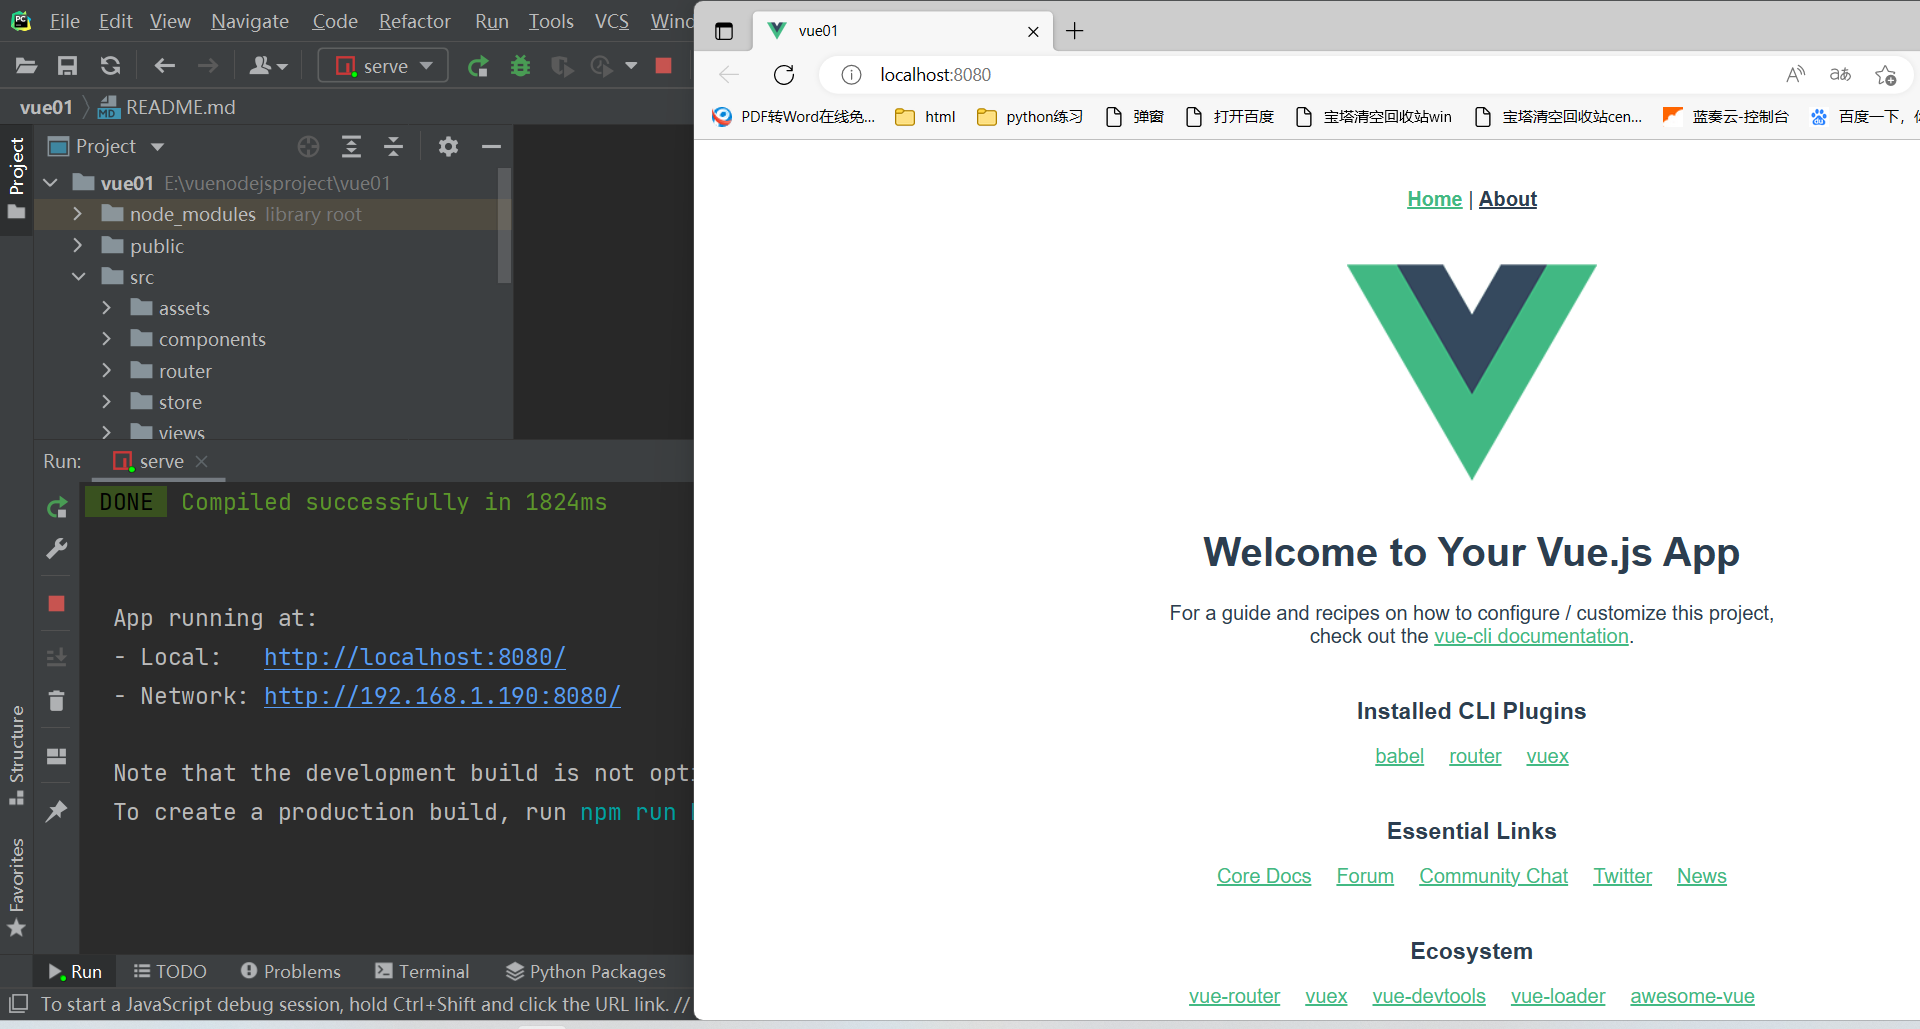Rerun serve from the Run panel sidebar
This screenshot has height=1029, width=1920.
57,508
